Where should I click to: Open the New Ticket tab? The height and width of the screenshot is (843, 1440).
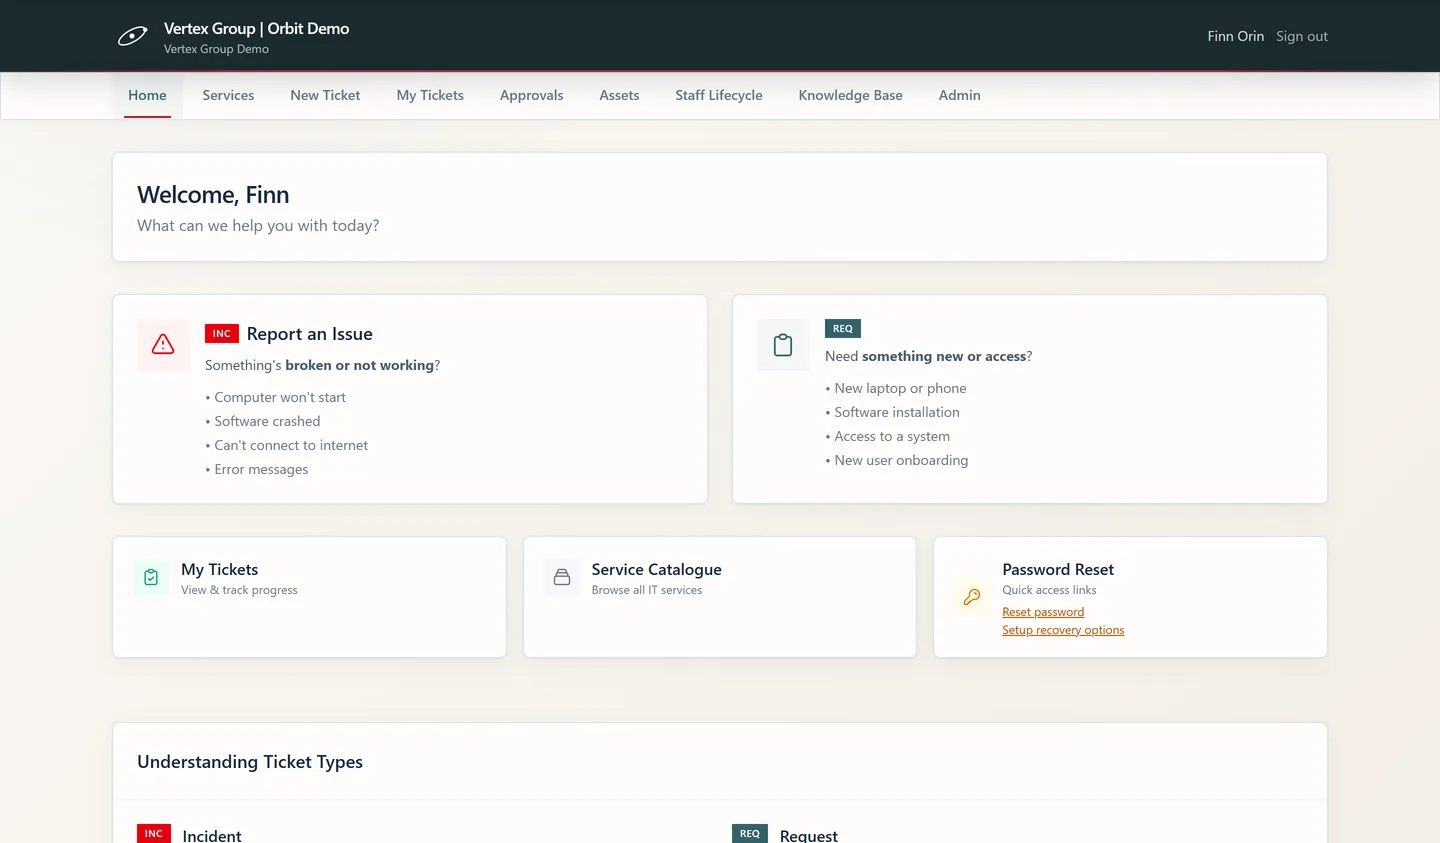click(x=325, y=95)
